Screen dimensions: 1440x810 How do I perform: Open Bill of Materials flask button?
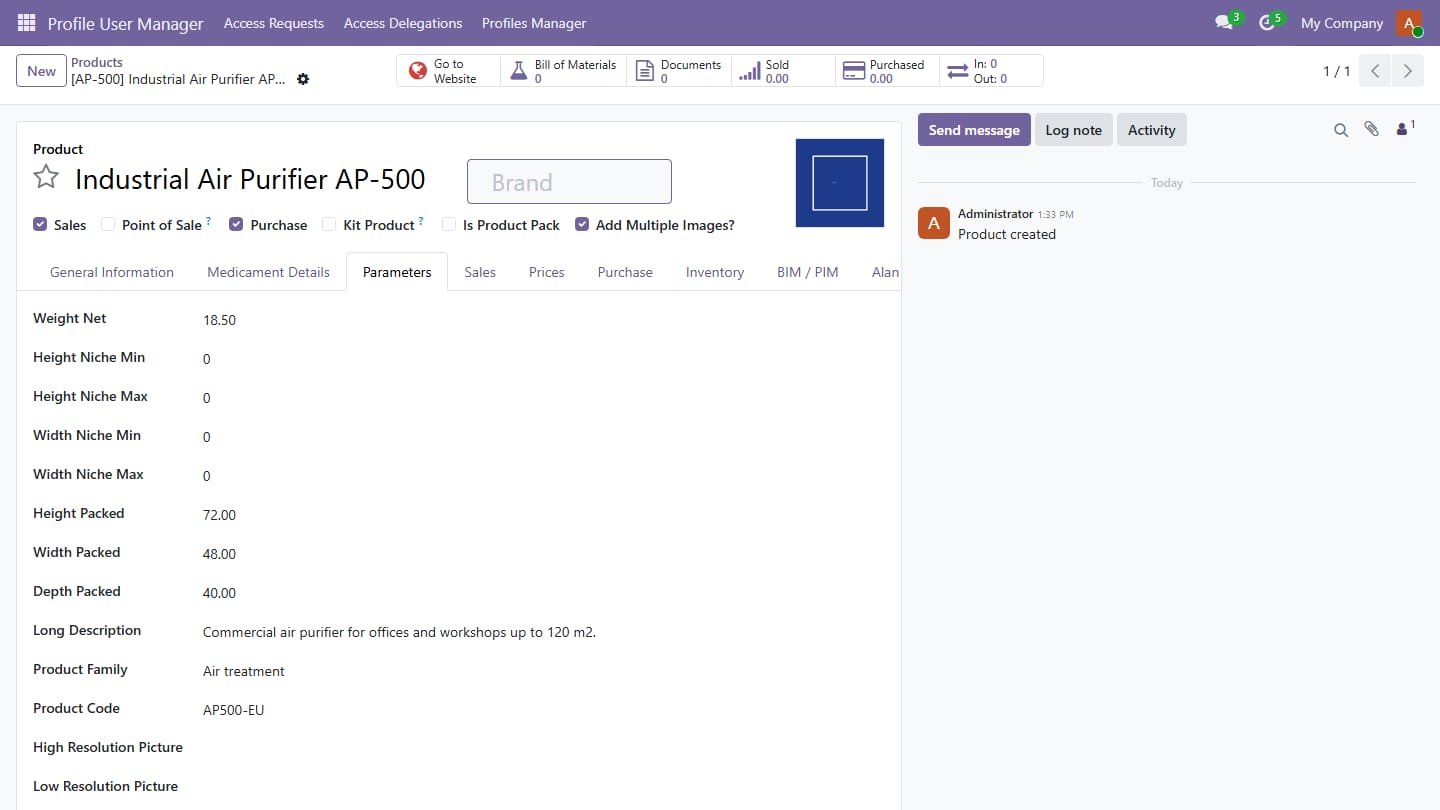[x=563, y=71]
